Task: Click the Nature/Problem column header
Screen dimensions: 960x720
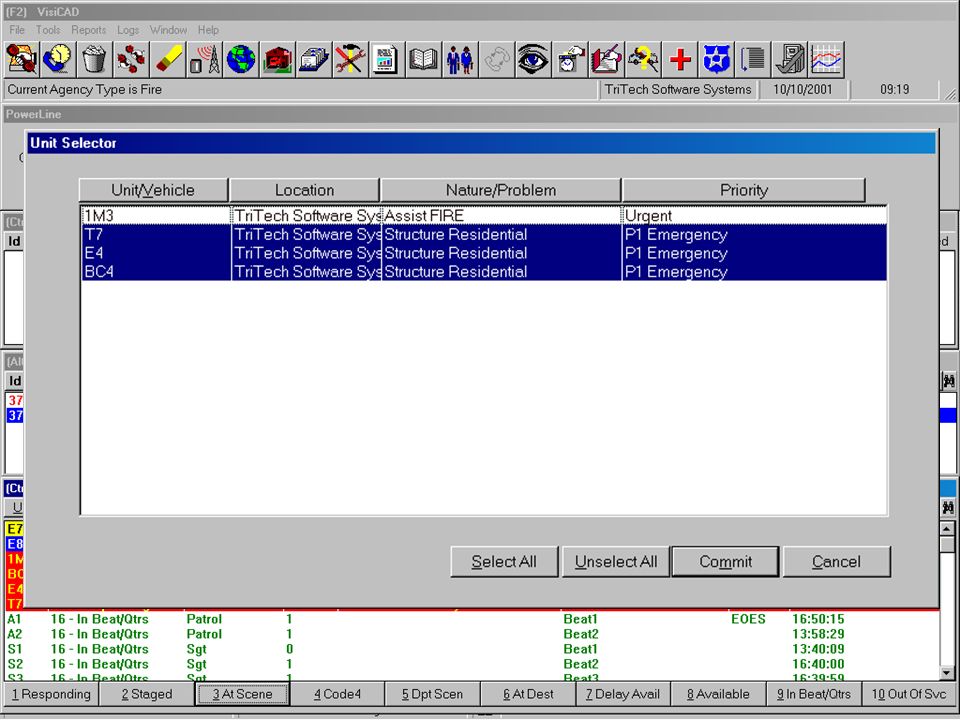Action: click(x=501, y=190)
